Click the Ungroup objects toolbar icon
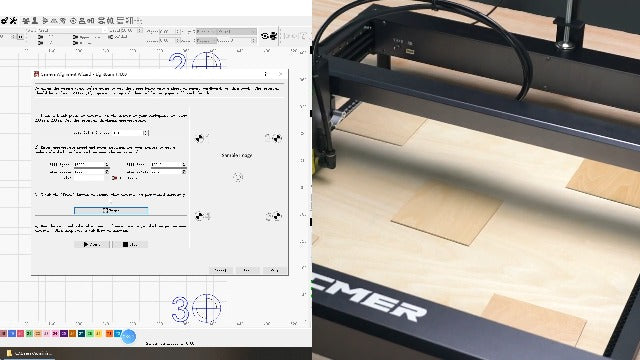The height and width of the screenshot is (360, 640). (x=35, y=20)
